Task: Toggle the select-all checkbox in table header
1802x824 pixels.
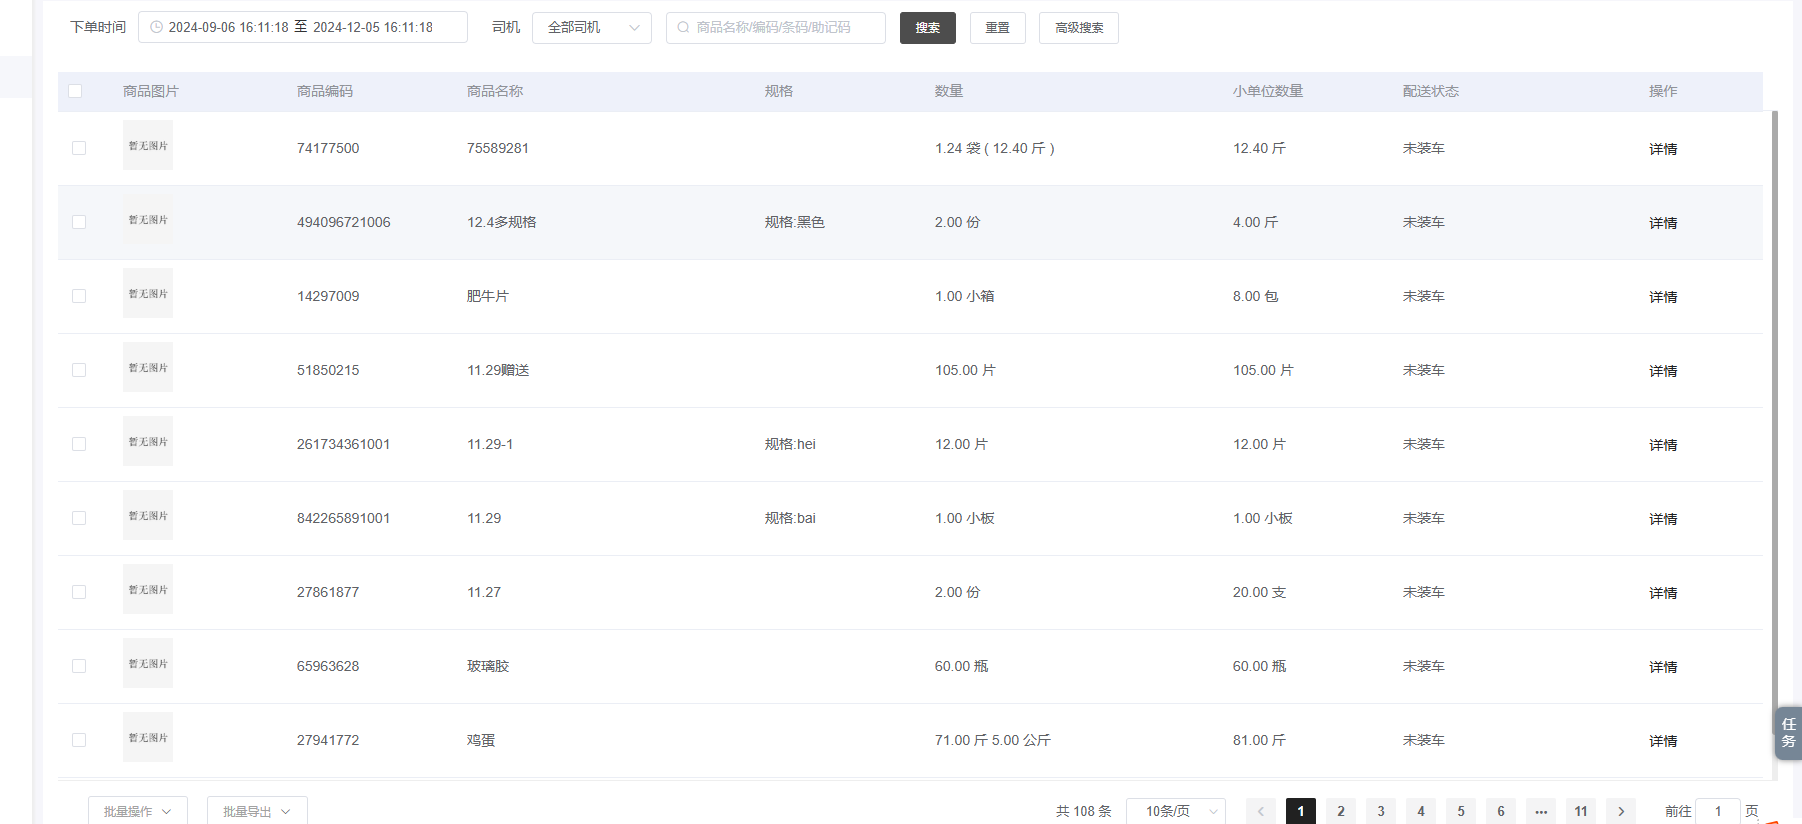Action: [x=75, y=91]
